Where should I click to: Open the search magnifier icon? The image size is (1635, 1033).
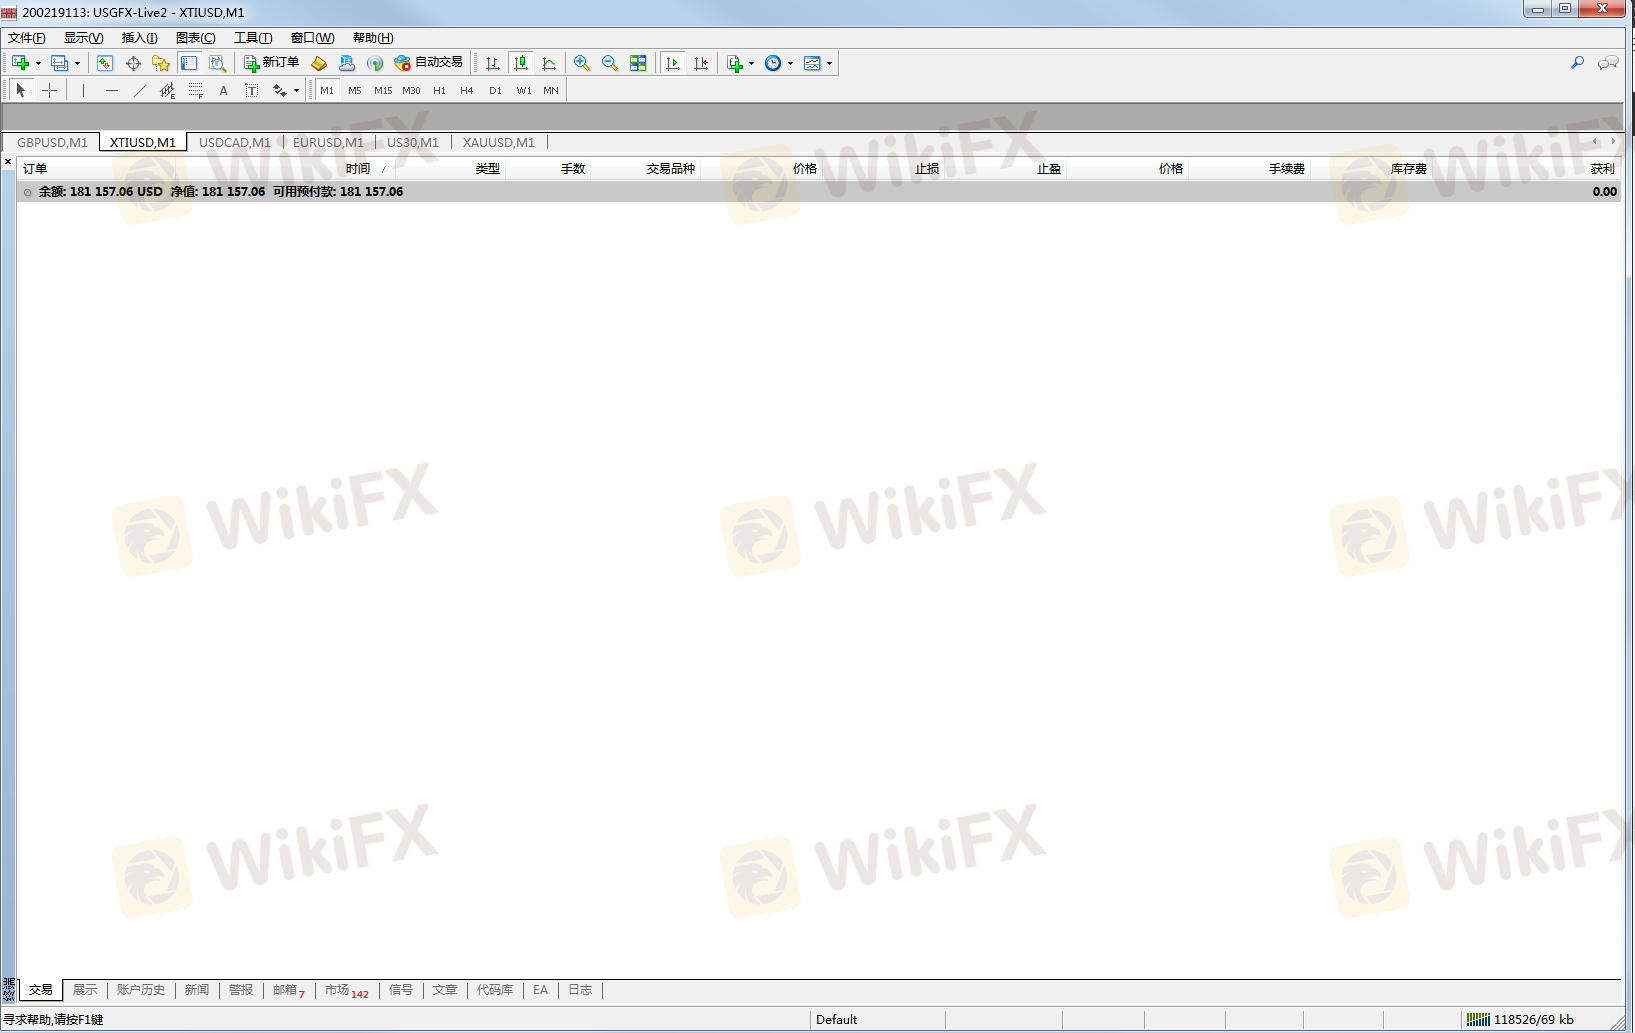[1577, 63]
